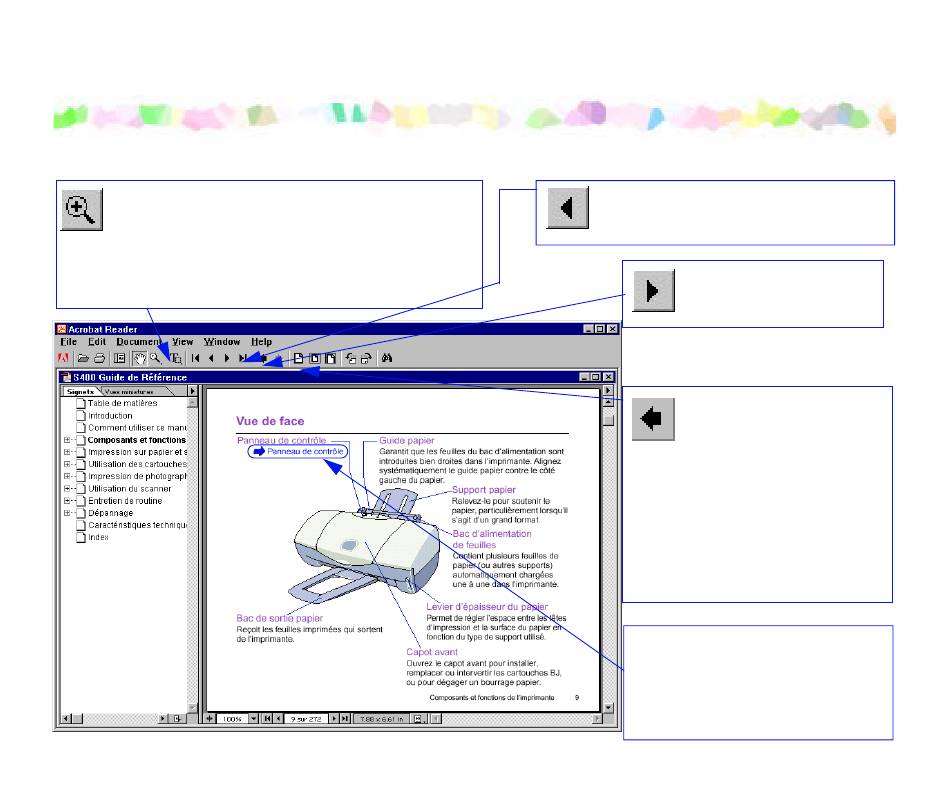Click status bar previous page button

pyautogui.click(x=278, y=719)
